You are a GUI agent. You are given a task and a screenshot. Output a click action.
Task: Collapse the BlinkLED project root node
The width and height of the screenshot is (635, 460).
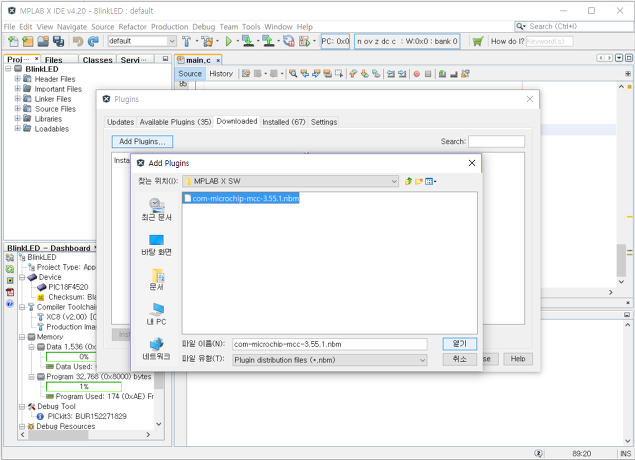(8, 69)
